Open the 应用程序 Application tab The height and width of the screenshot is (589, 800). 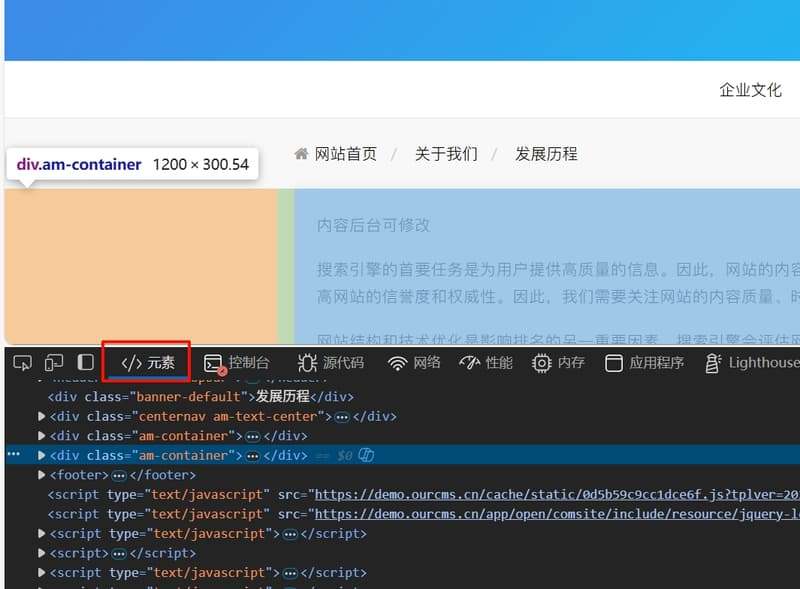pos(644,363)
